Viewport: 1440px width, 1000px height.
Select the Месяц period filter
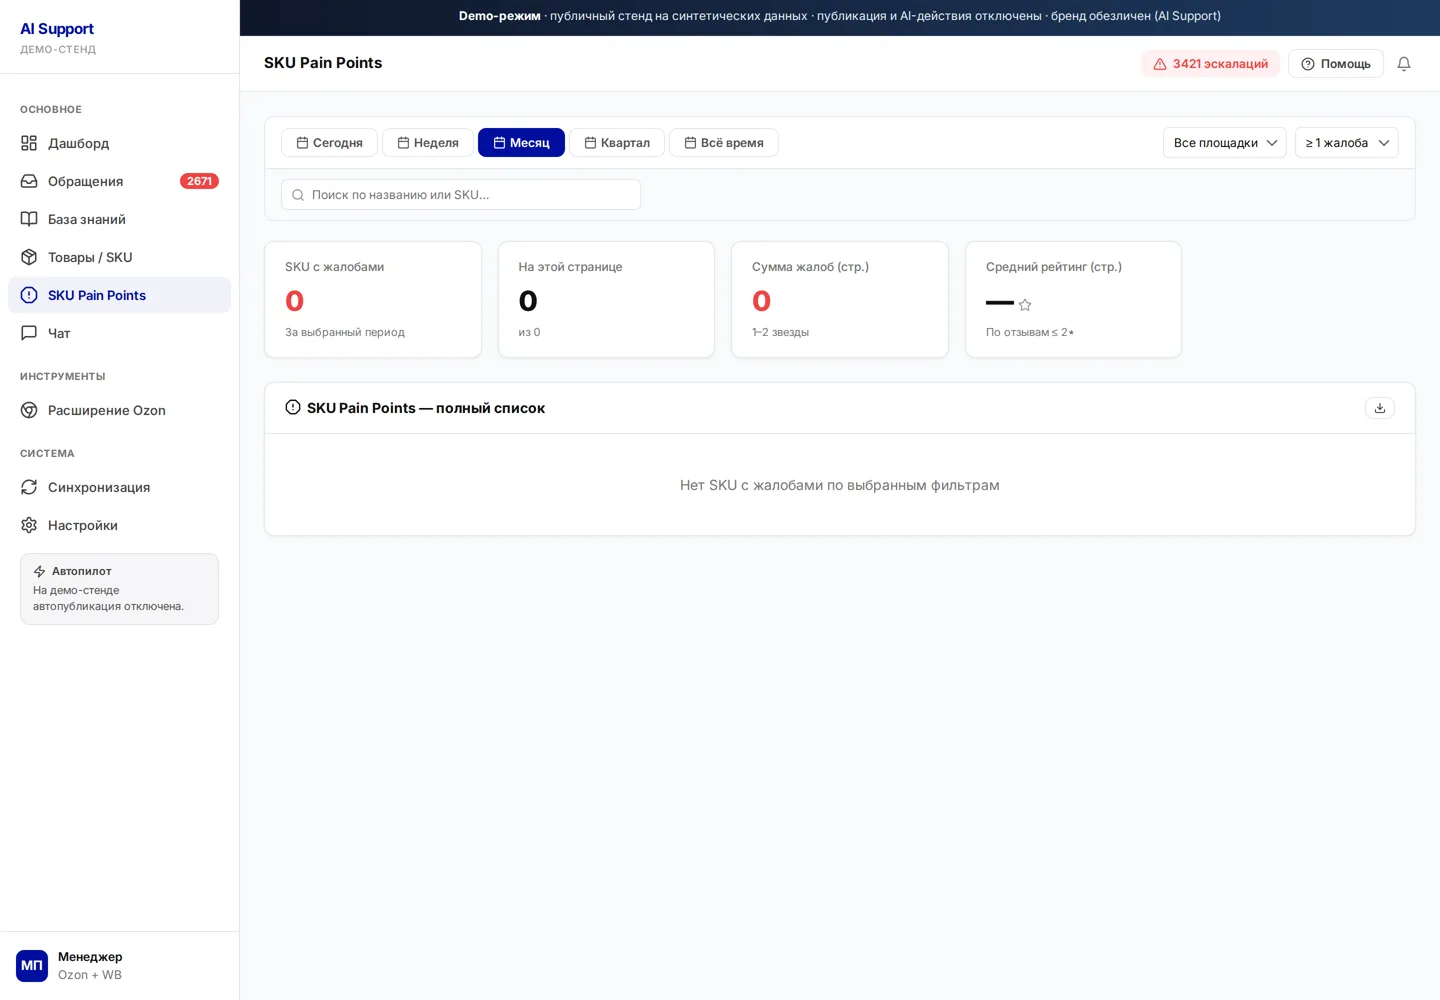[x=521, y=143]
